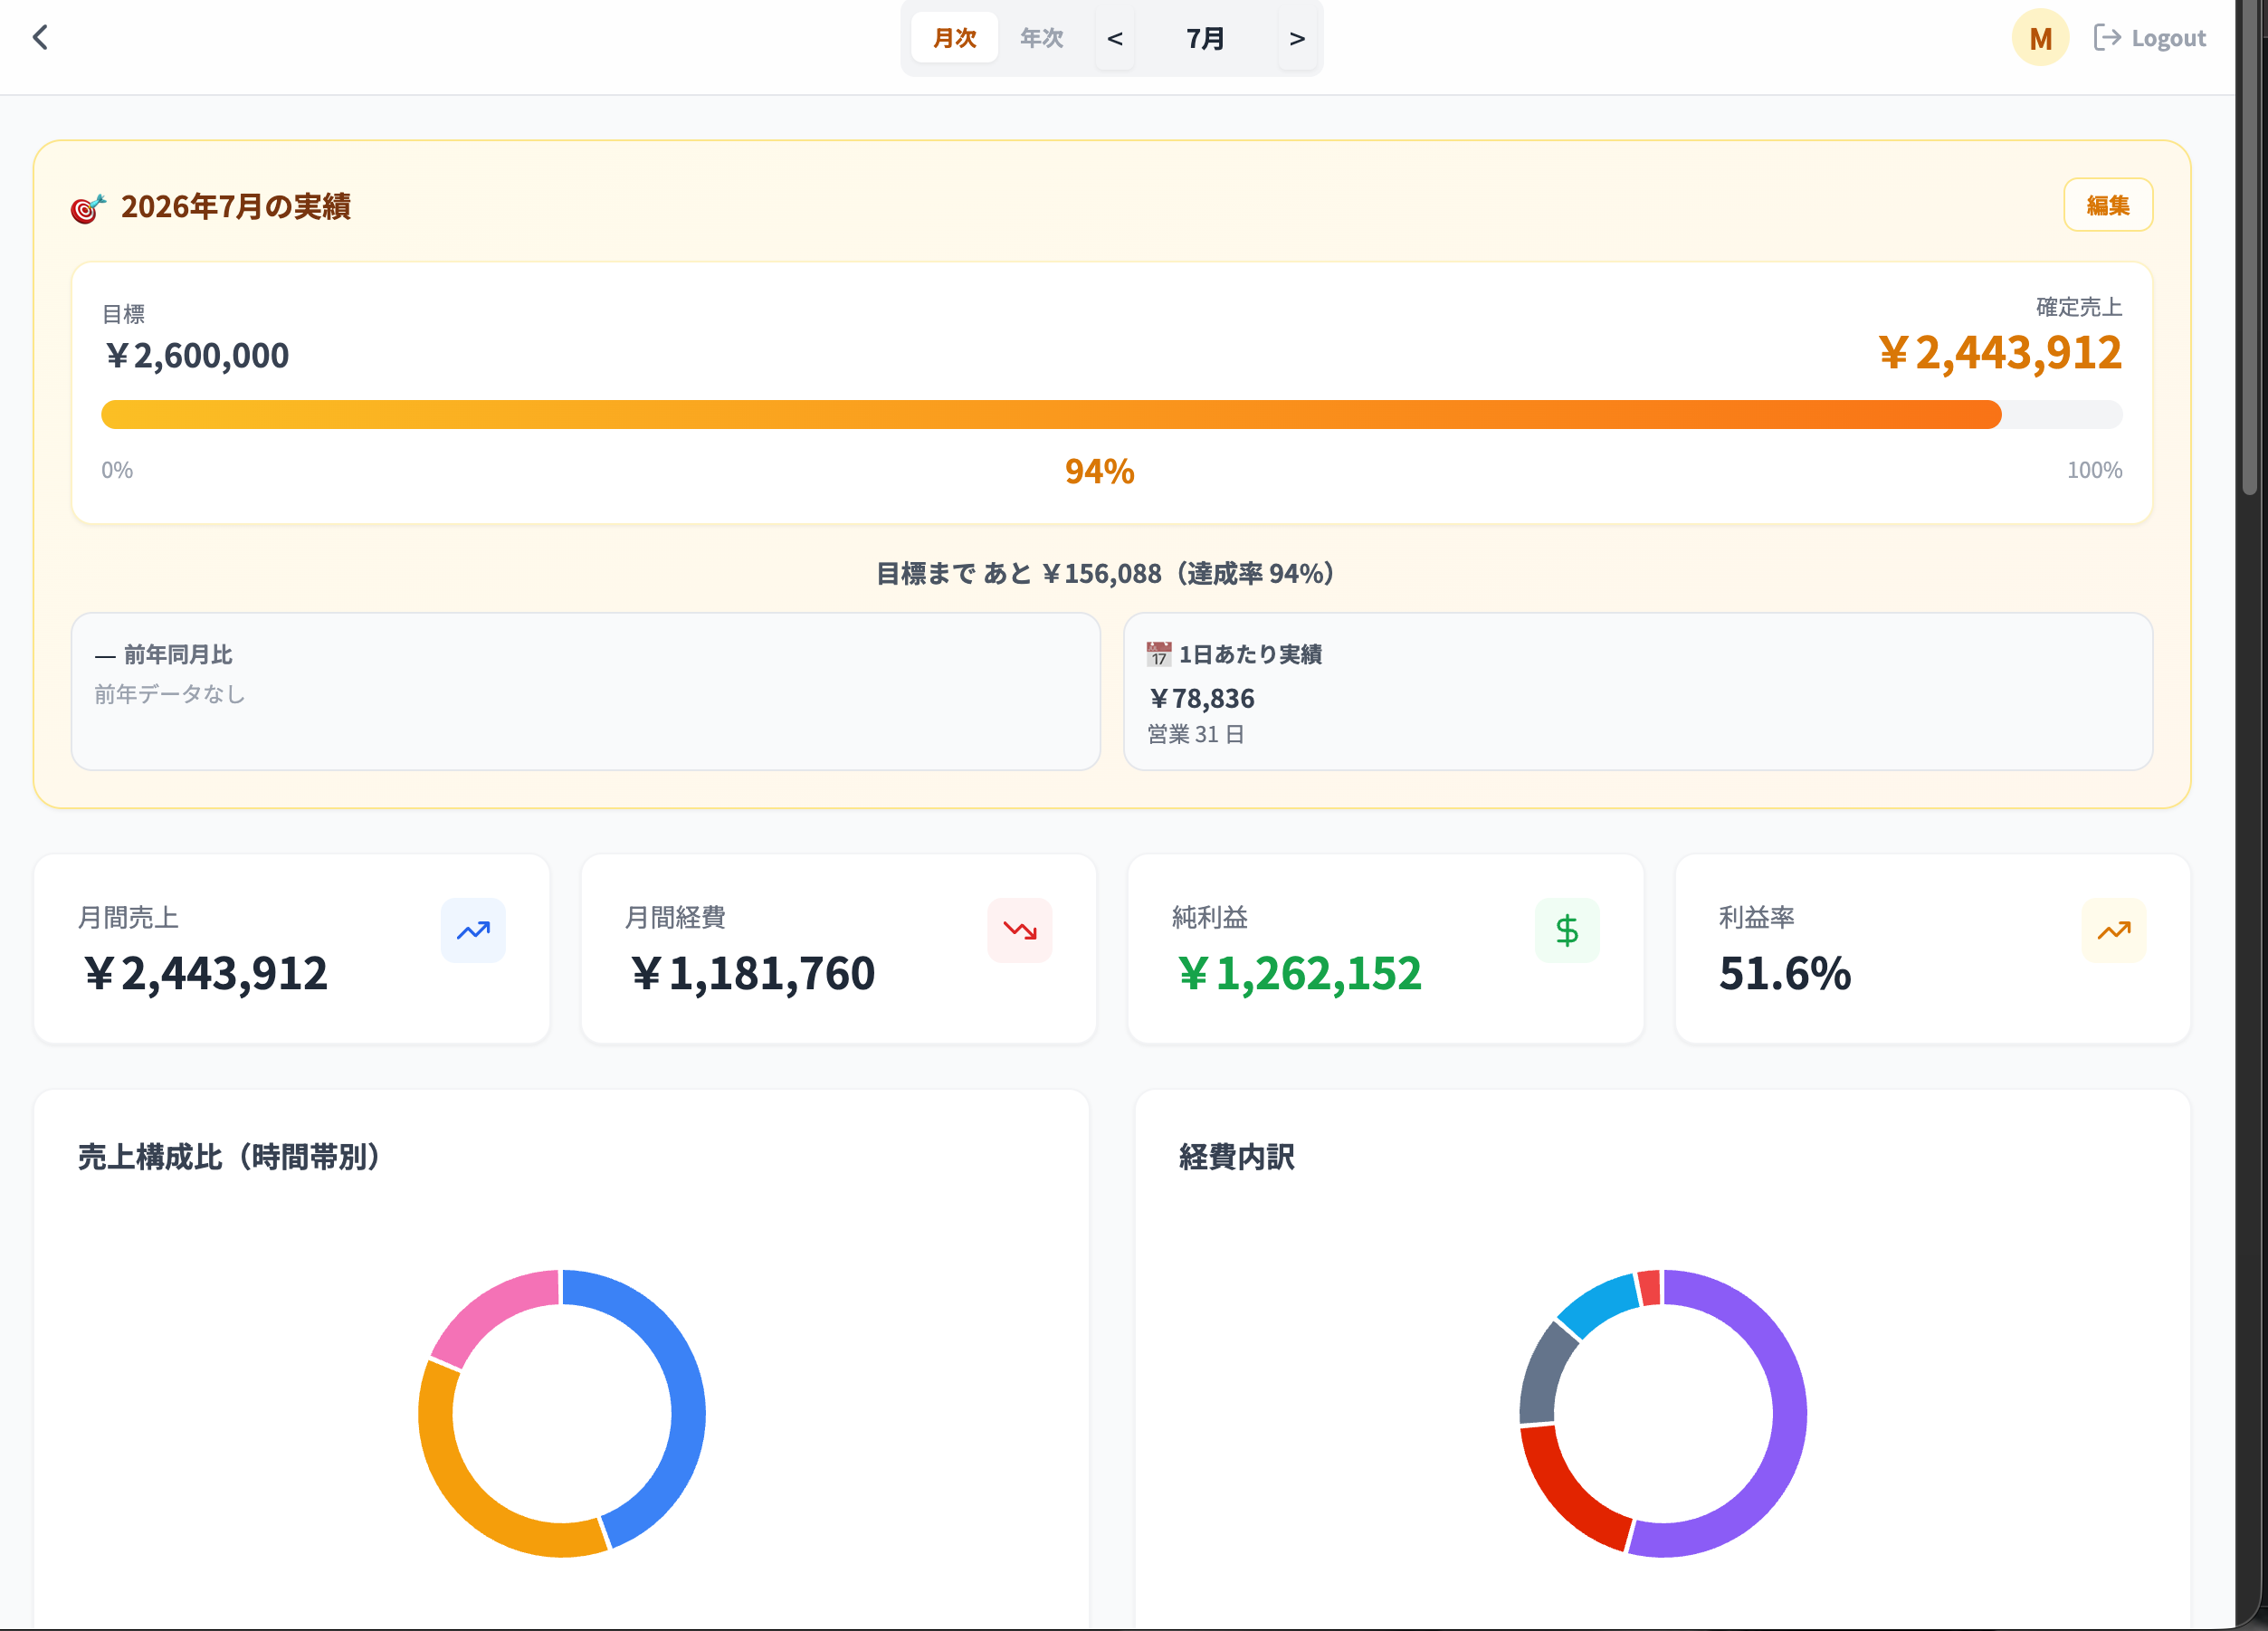Click the net profit value ¥1,262,152
Image resolution: width=2268 pixels, height=1631 pixels.
click(x=1299, y=974)
